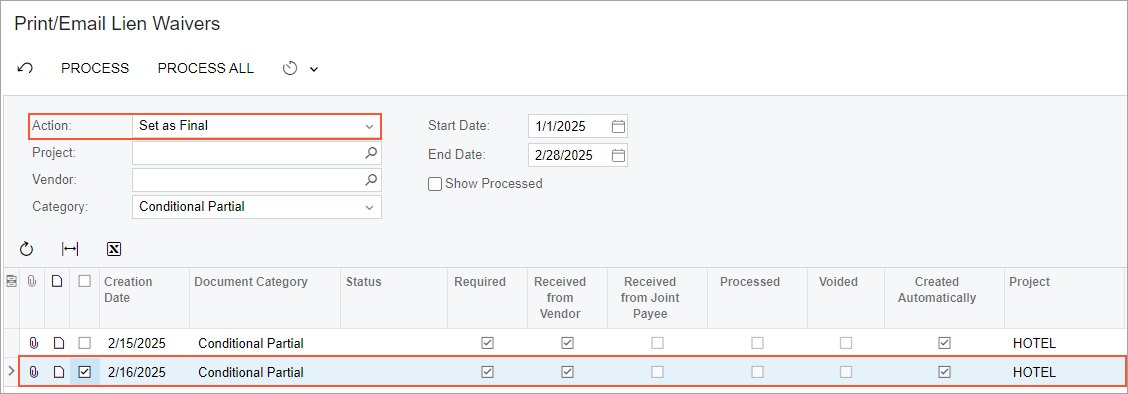Screen dimensions: 1128x394
Task: Open calendar picker for End Date
Action: (x=618, y=155)
